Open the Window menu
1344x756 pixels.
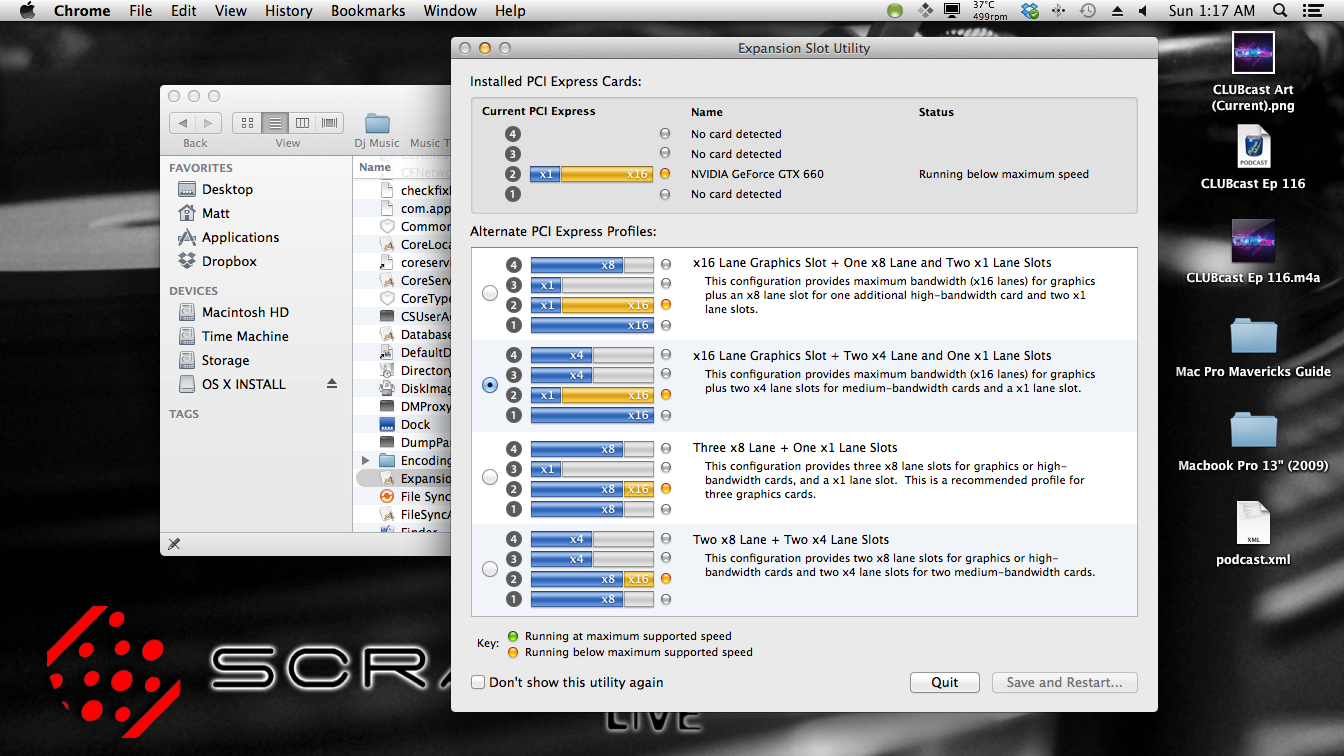pos(450,11)
